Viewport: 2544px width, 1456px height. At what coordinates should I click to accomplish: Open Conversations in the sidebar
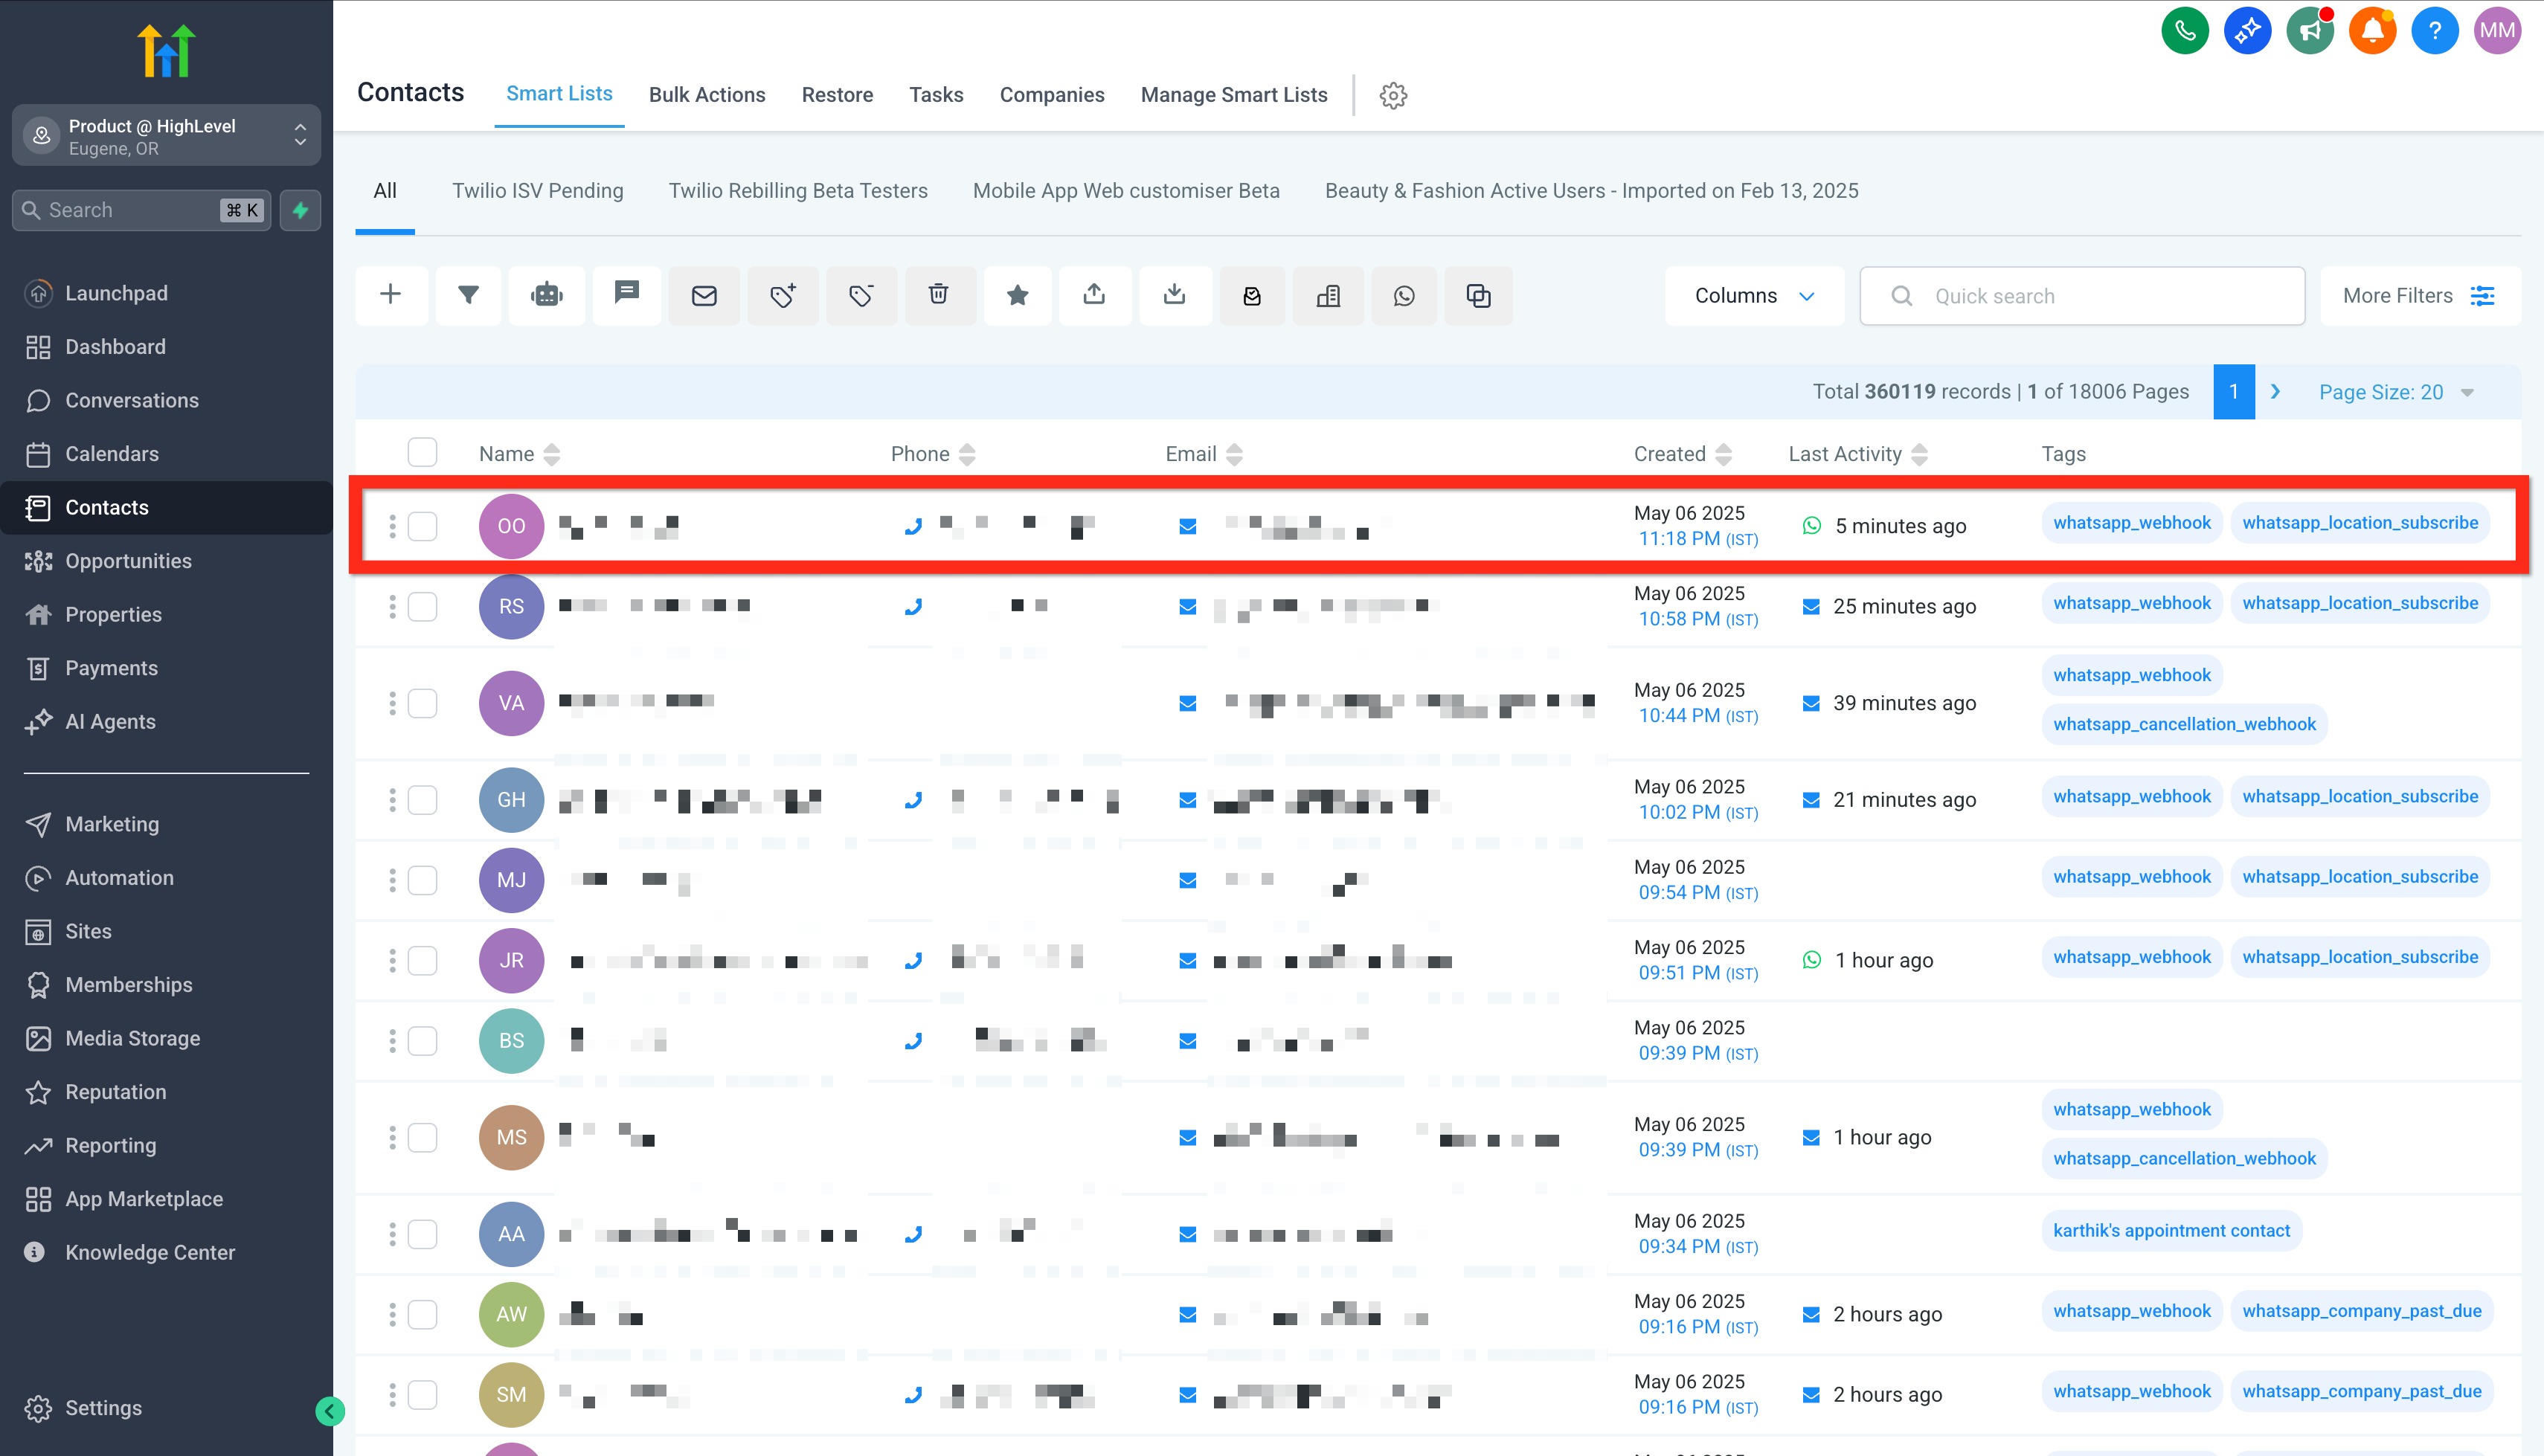click(x=131, y=400)
